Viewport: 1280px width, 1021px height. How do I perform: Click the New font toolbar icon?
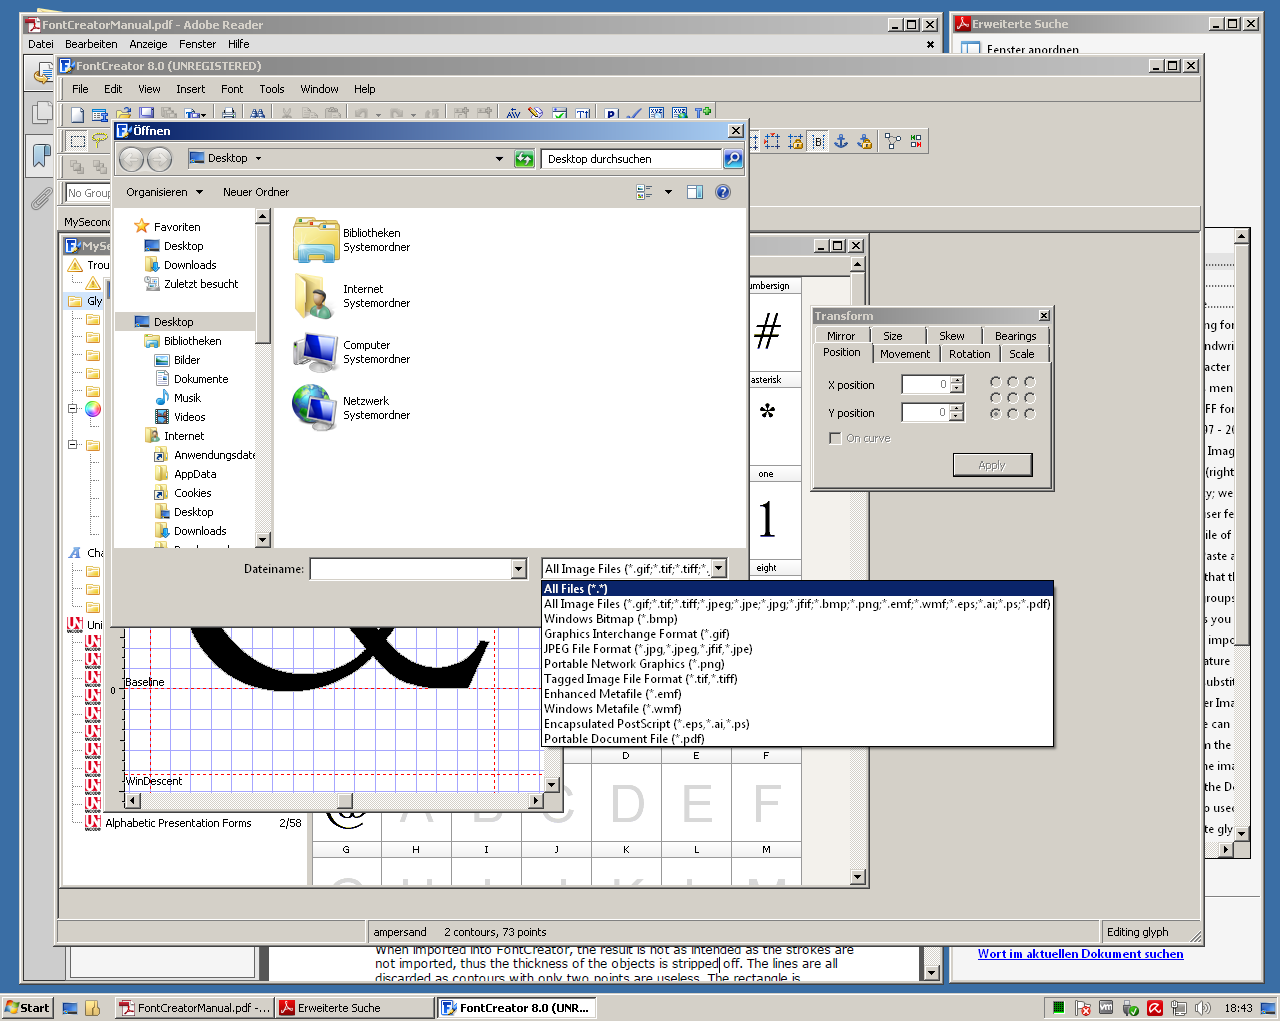pyautogui.click(x=77, y=114)
